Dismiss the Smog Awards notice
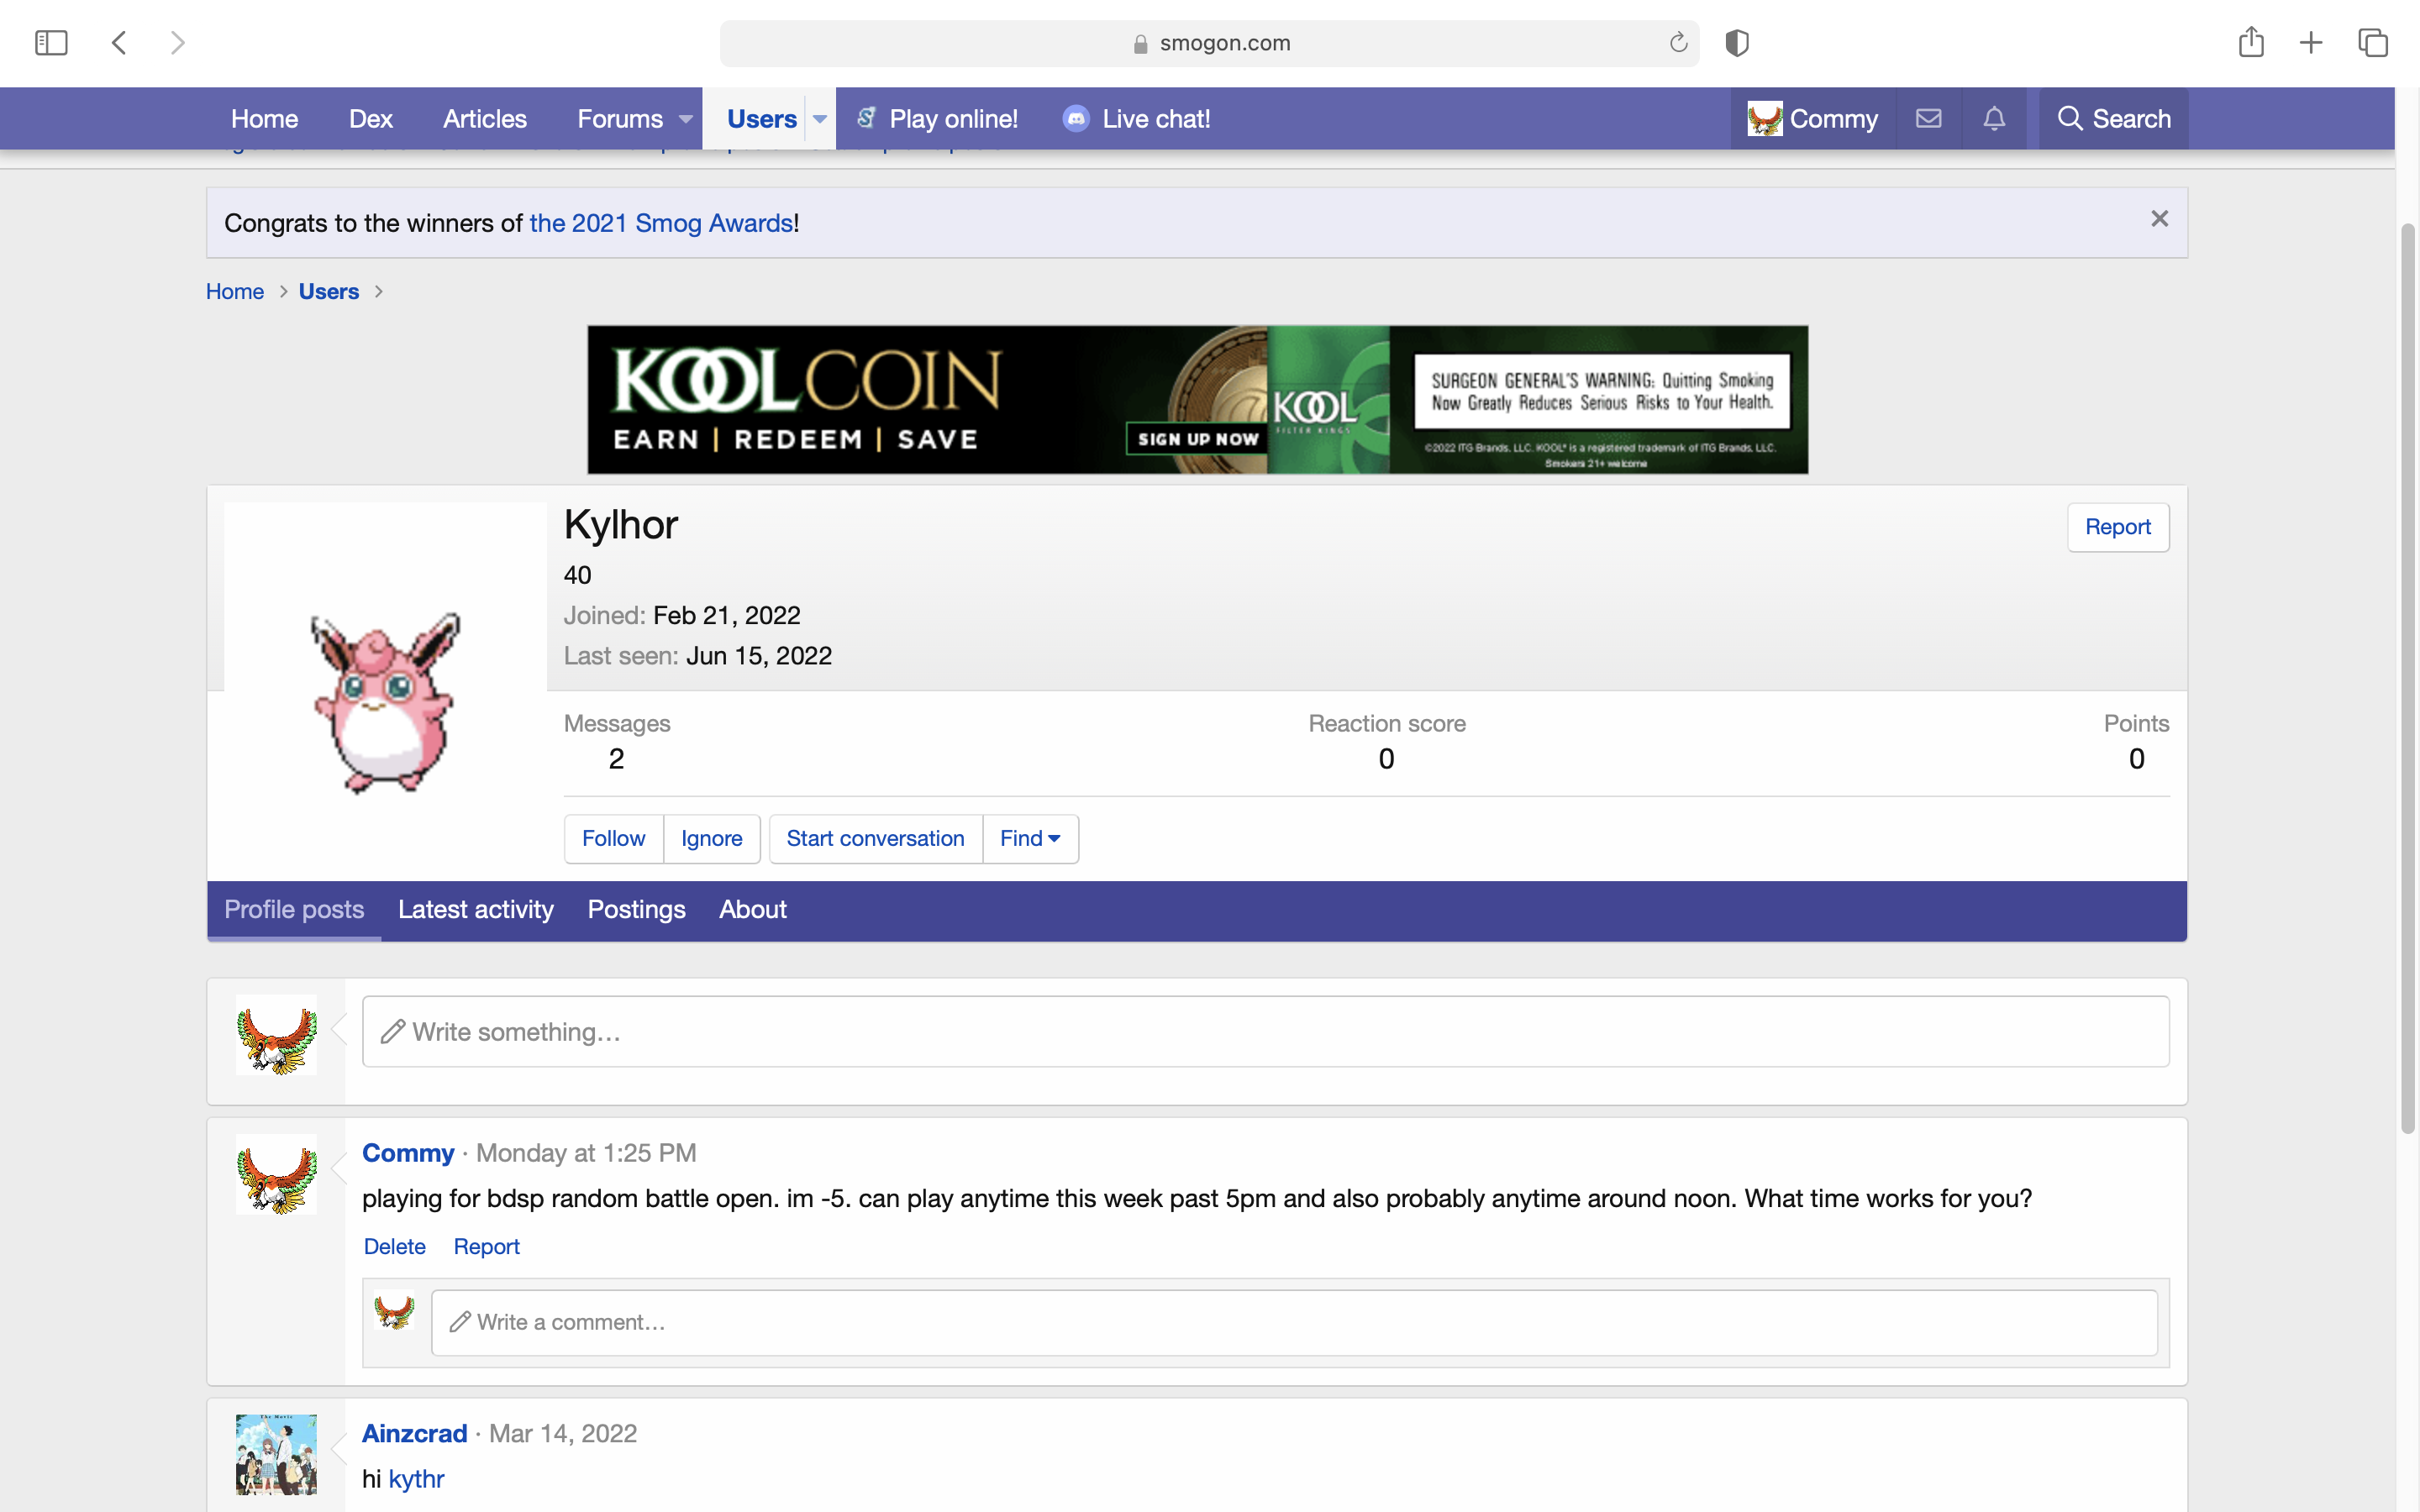This screenshot has height=1512, width=2420. (2159, 219)
